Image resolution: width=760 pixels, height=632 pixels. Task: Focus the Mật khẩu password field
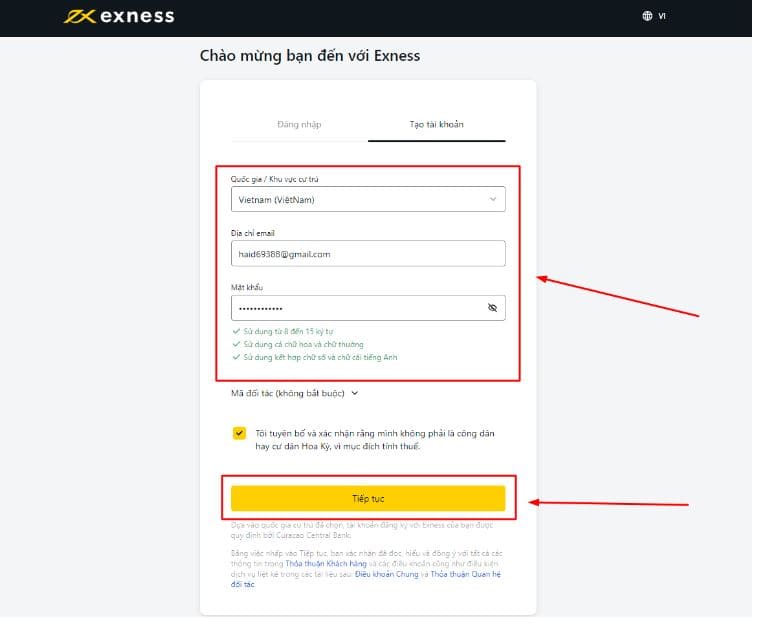point(355,308)
